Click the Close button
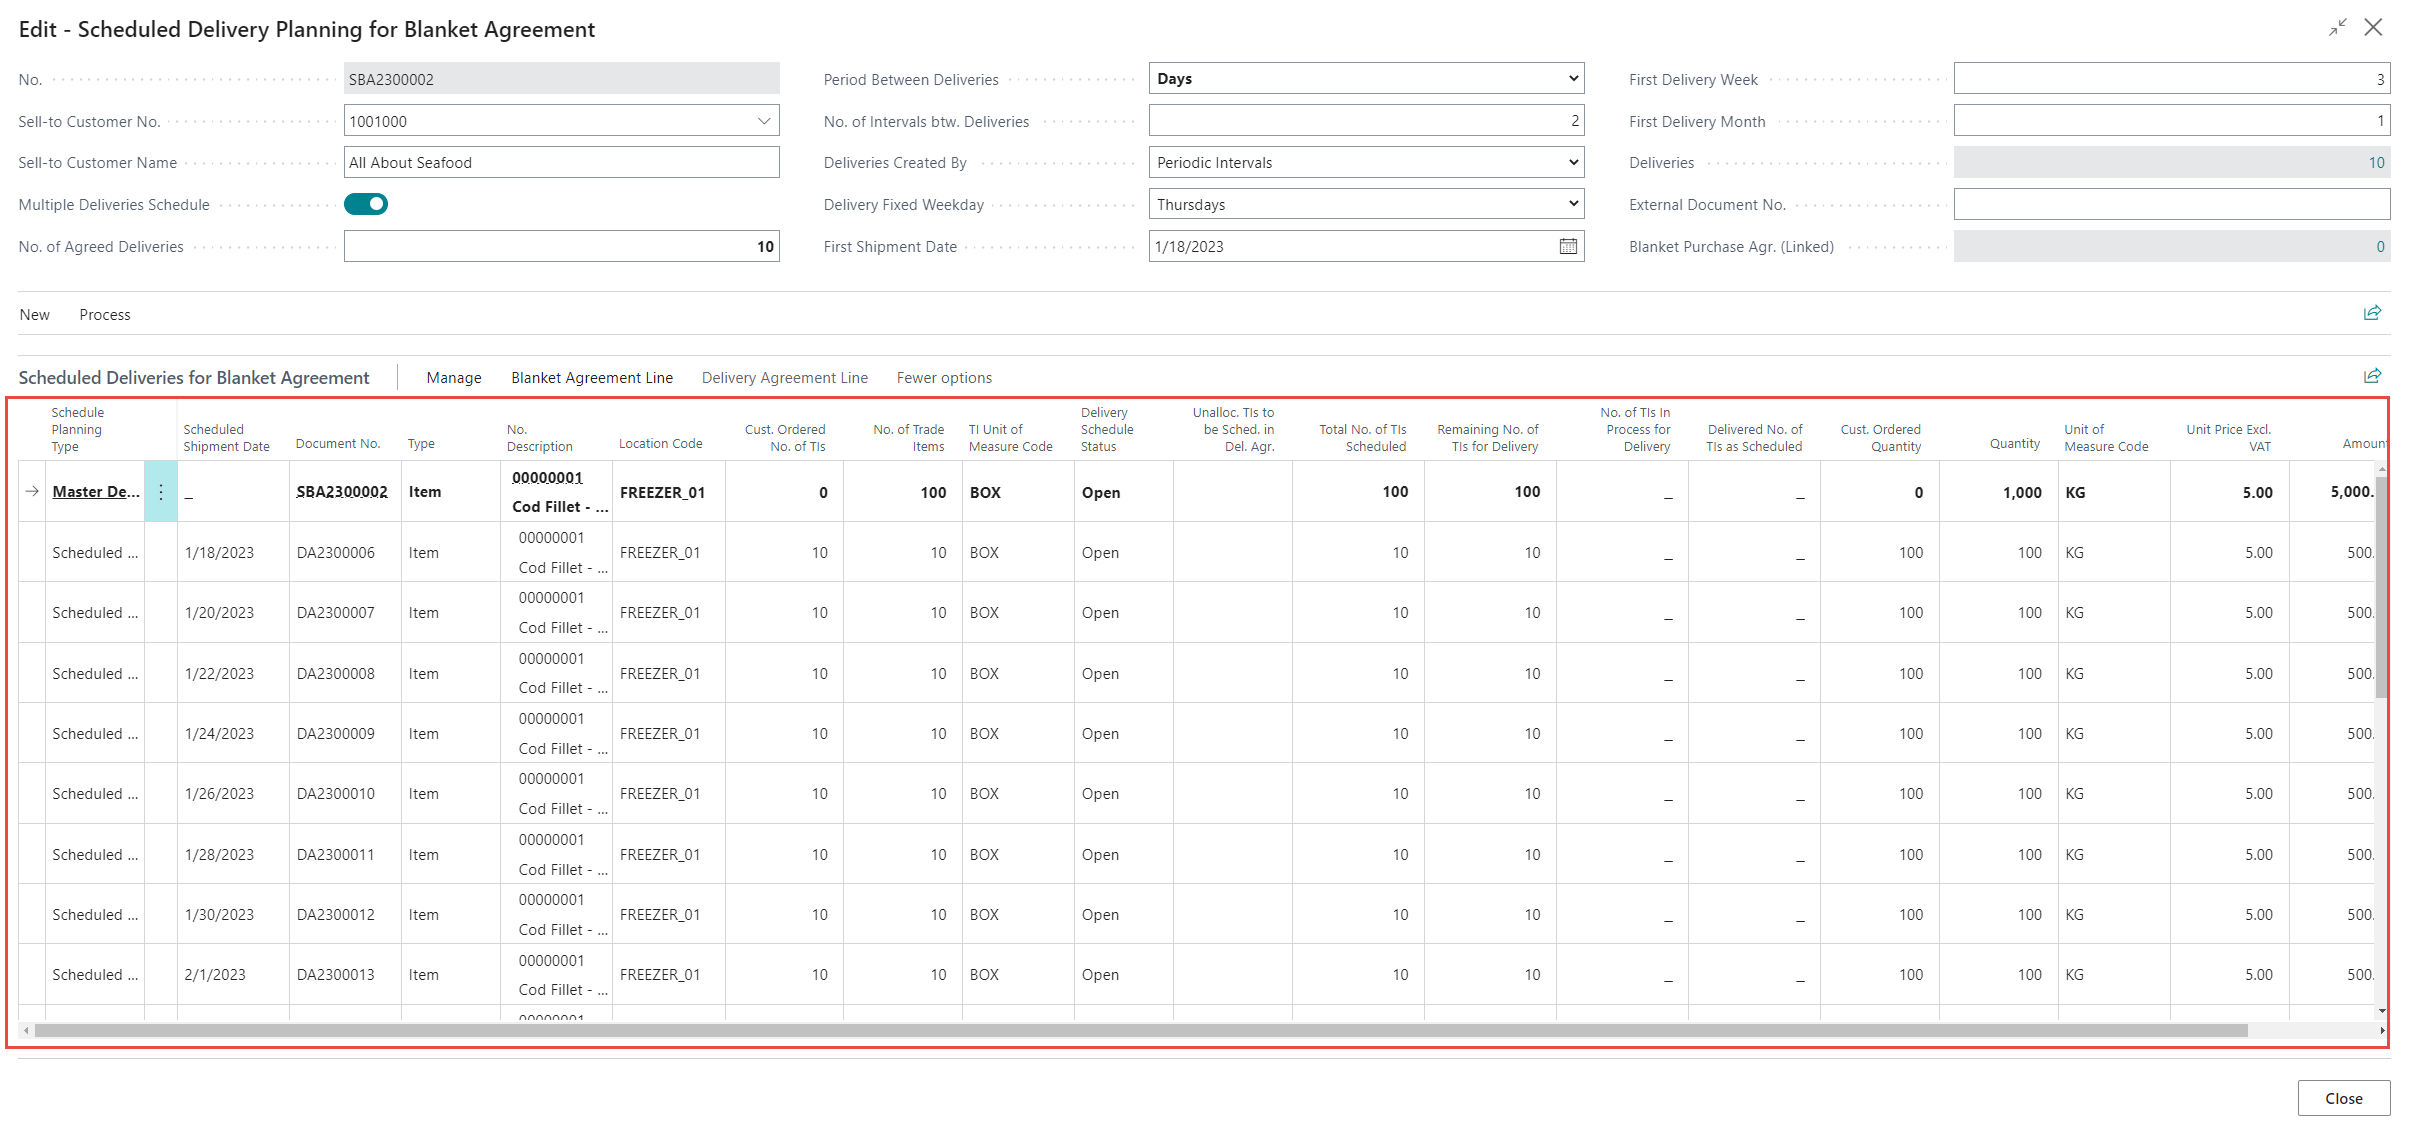This screenshot has width=2413, height=1134. point(2343,1098)
